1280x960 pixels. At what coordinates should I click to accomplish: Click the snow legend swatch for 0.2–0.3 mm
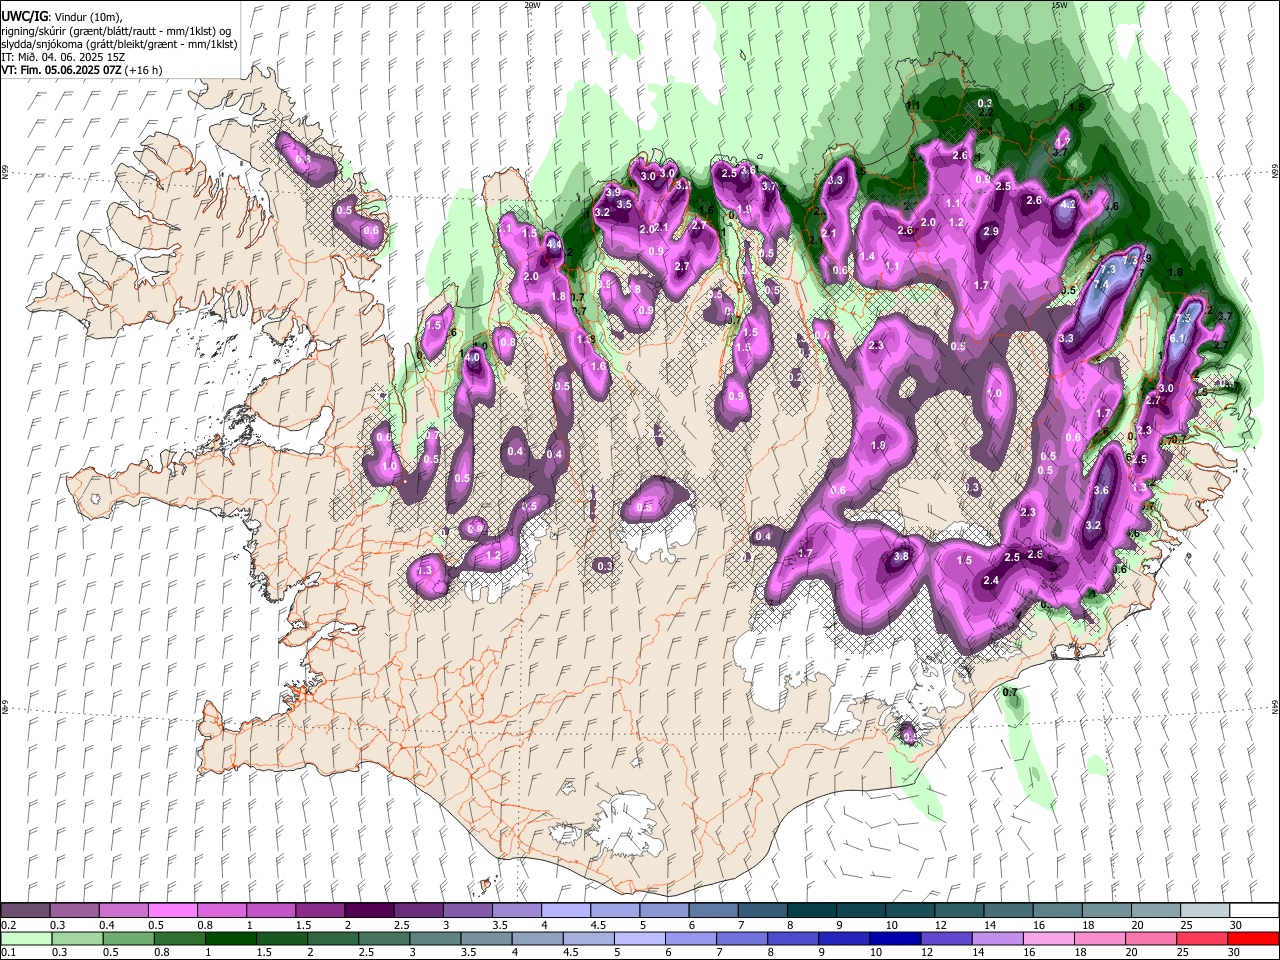click(x=25, y=911)
